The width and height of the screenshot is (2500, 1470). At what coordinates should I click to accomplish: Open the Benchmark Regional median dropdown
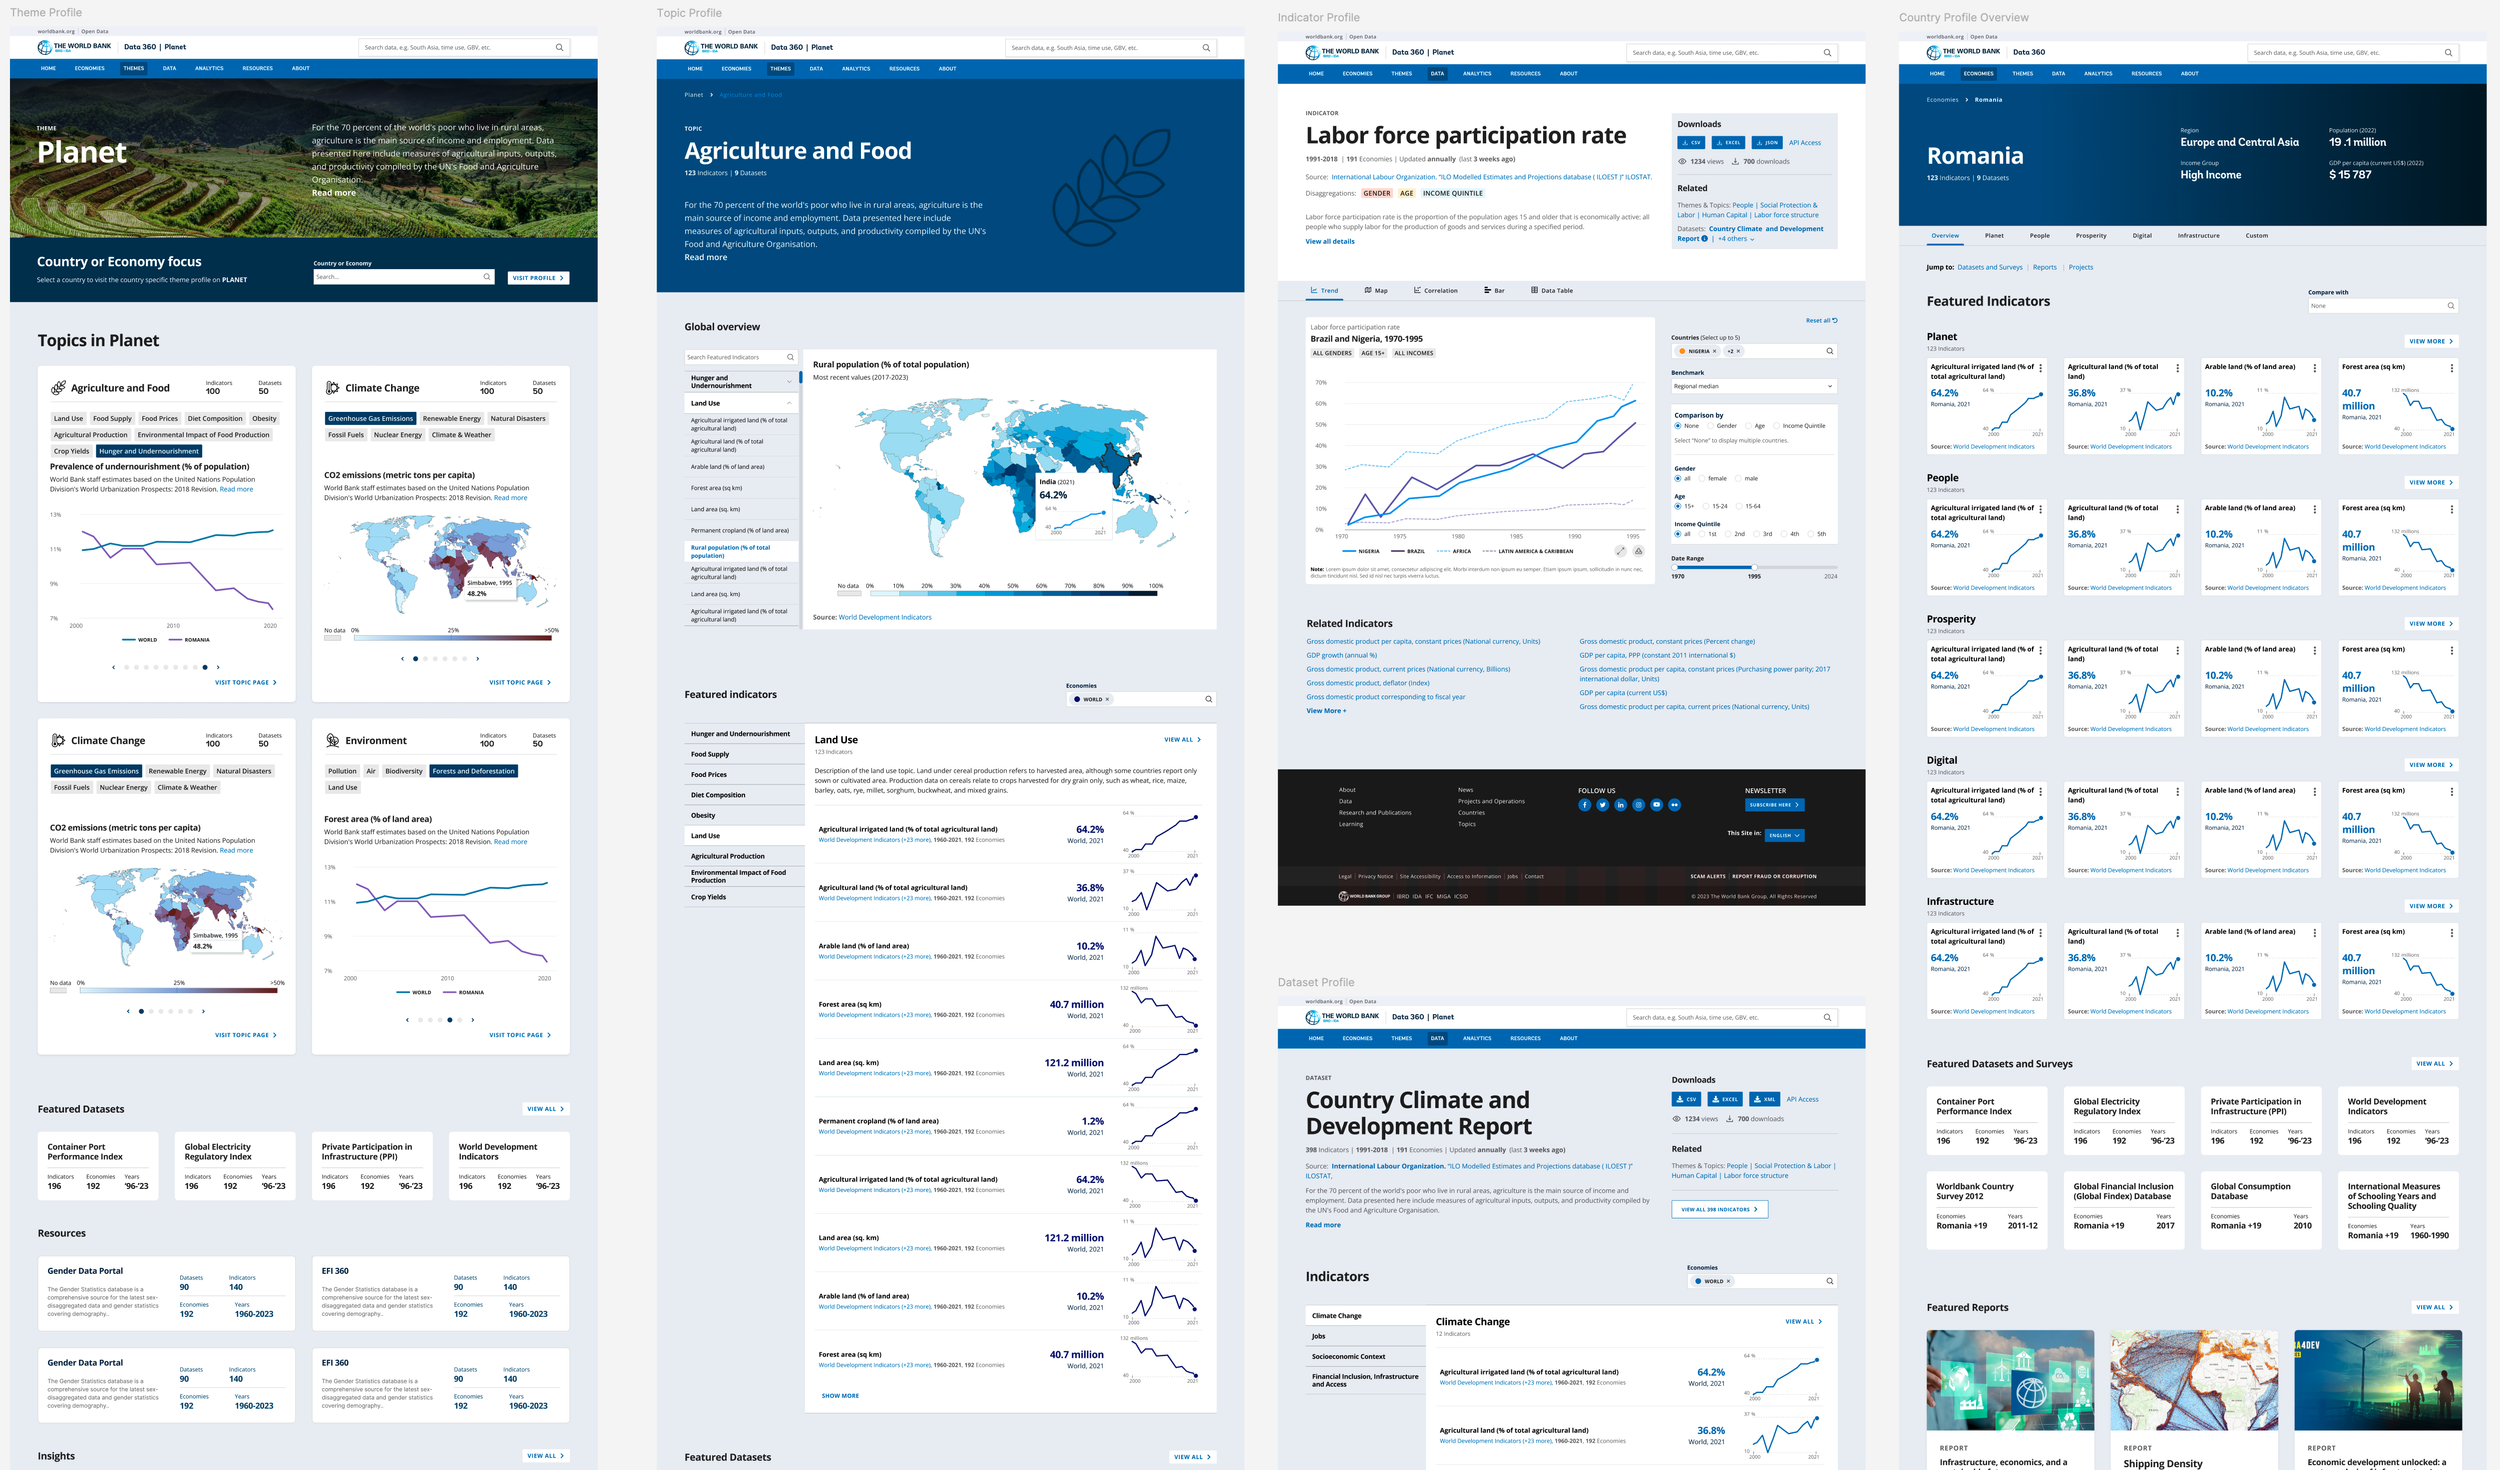tap(1753, 386)
